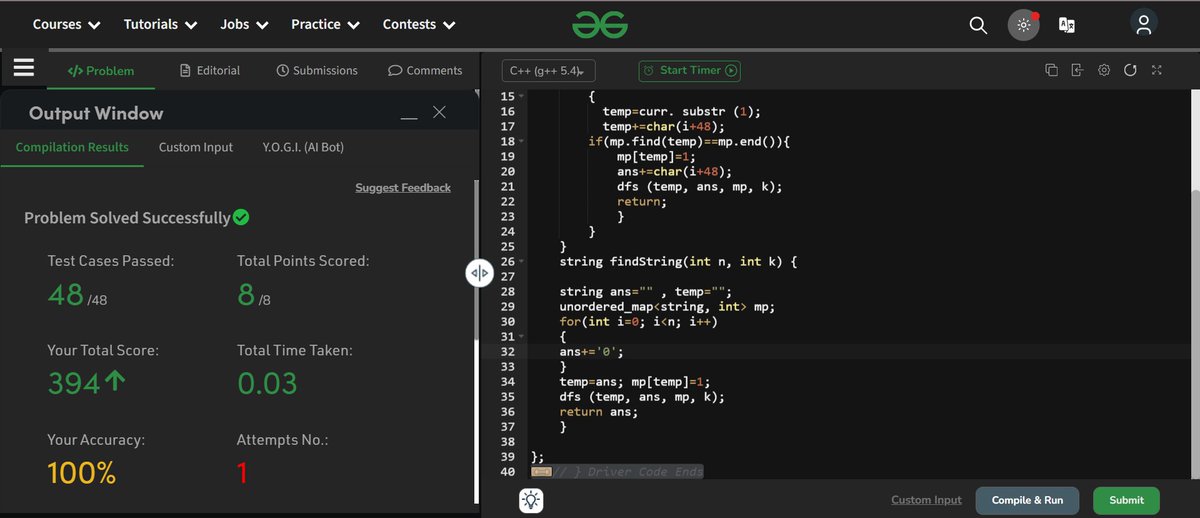1200x518 pixels.
Task: Click the panel splitter handle
Action: [479, 272]
